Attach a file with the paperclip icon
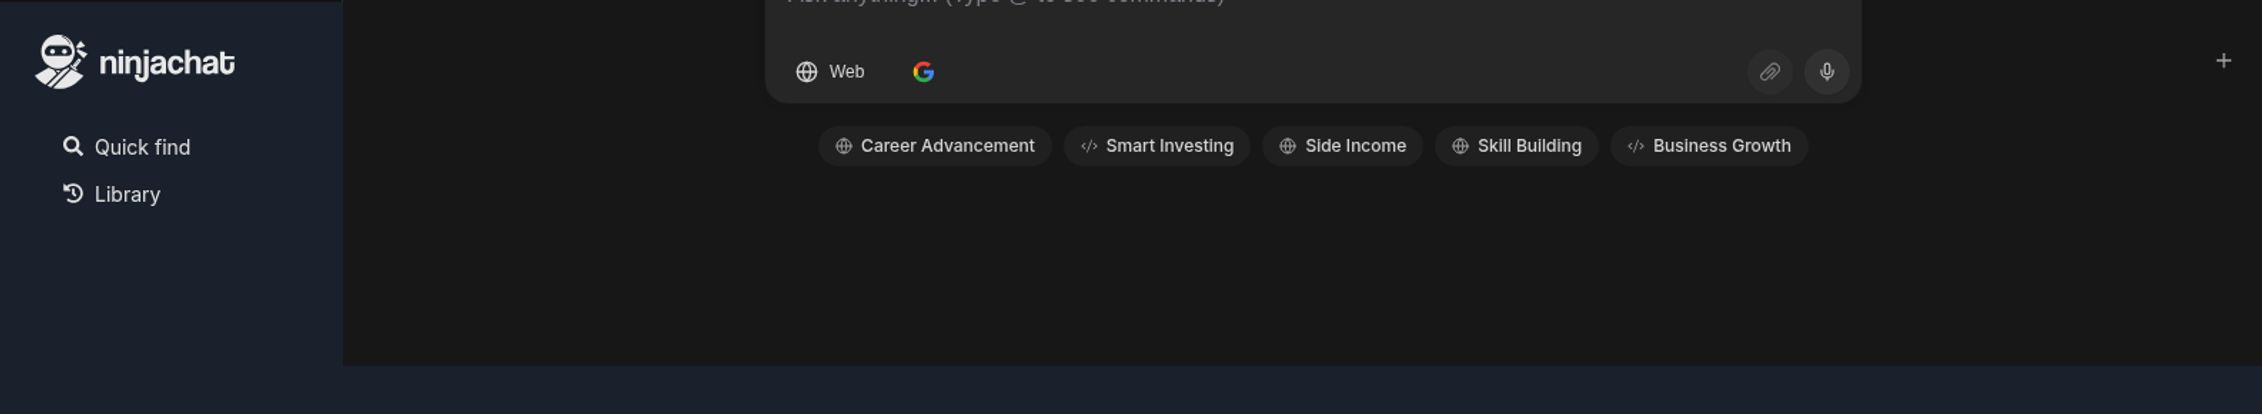This screenshot has height=414, width=2262. 1769,72
